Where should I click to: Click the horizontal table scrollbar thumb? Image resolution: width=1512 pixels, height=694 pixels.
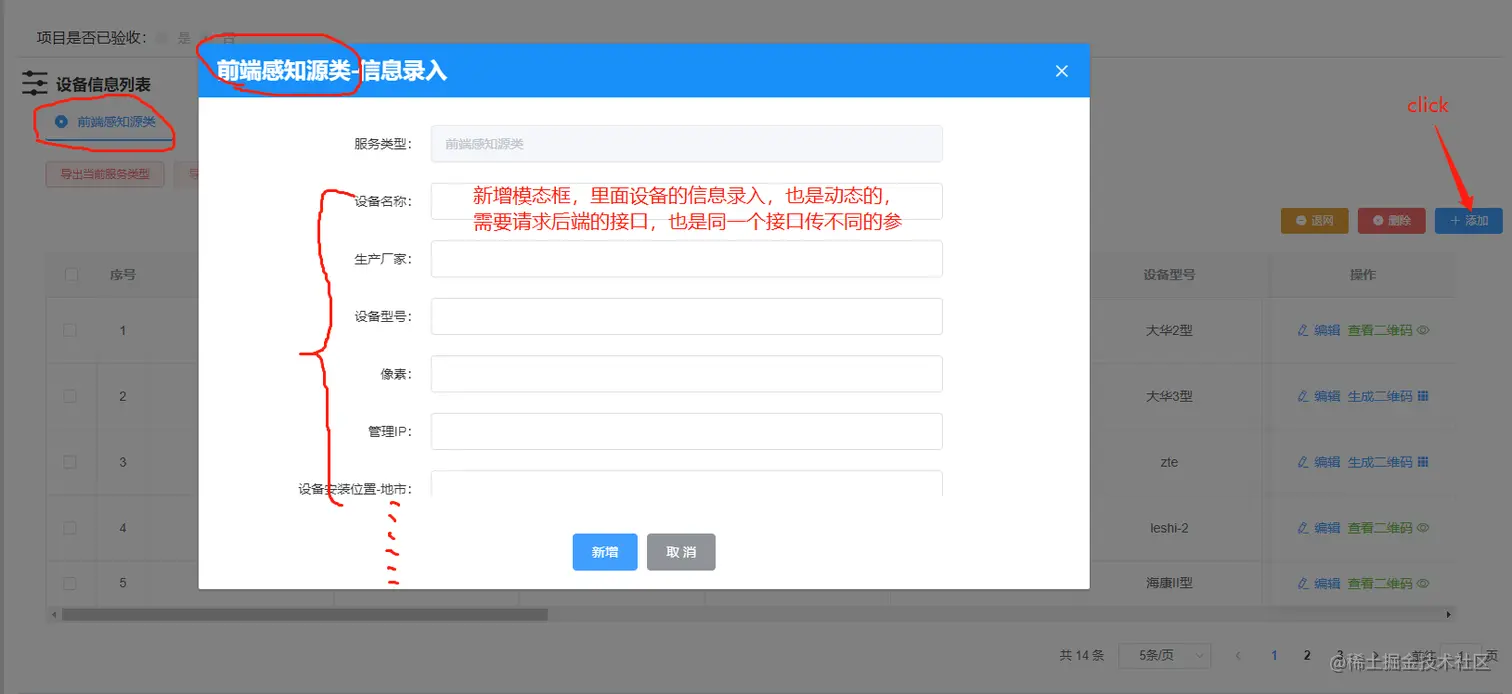(x=304, y=614)
